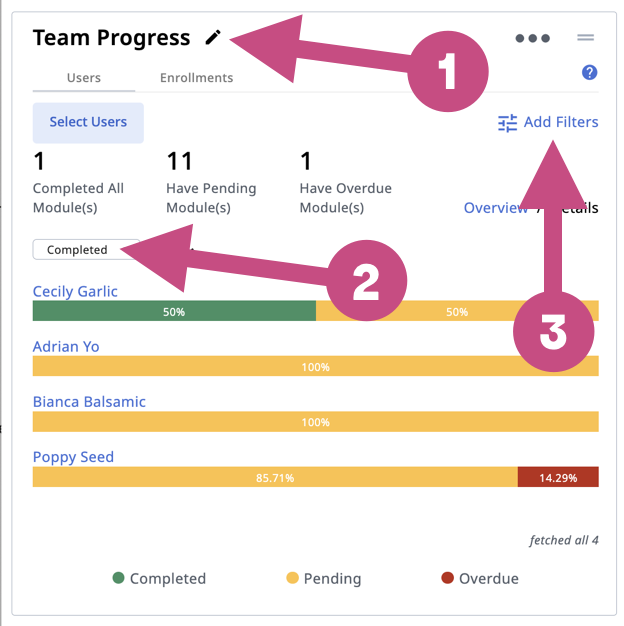The width and height of the screenshot is (624, 626).
Task: Open the Overview view link
Action: coord(495,208)
